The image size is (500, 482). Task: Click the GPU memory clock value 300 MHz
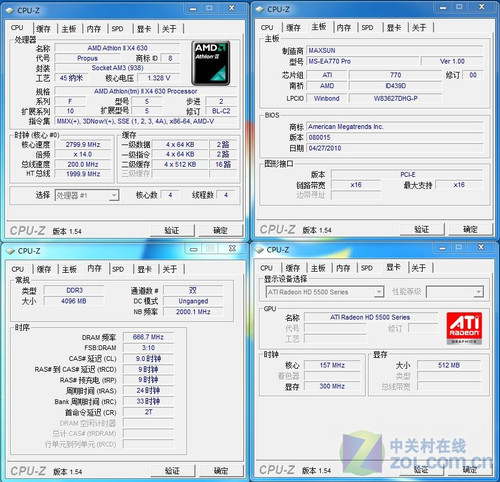coord(332,386)
